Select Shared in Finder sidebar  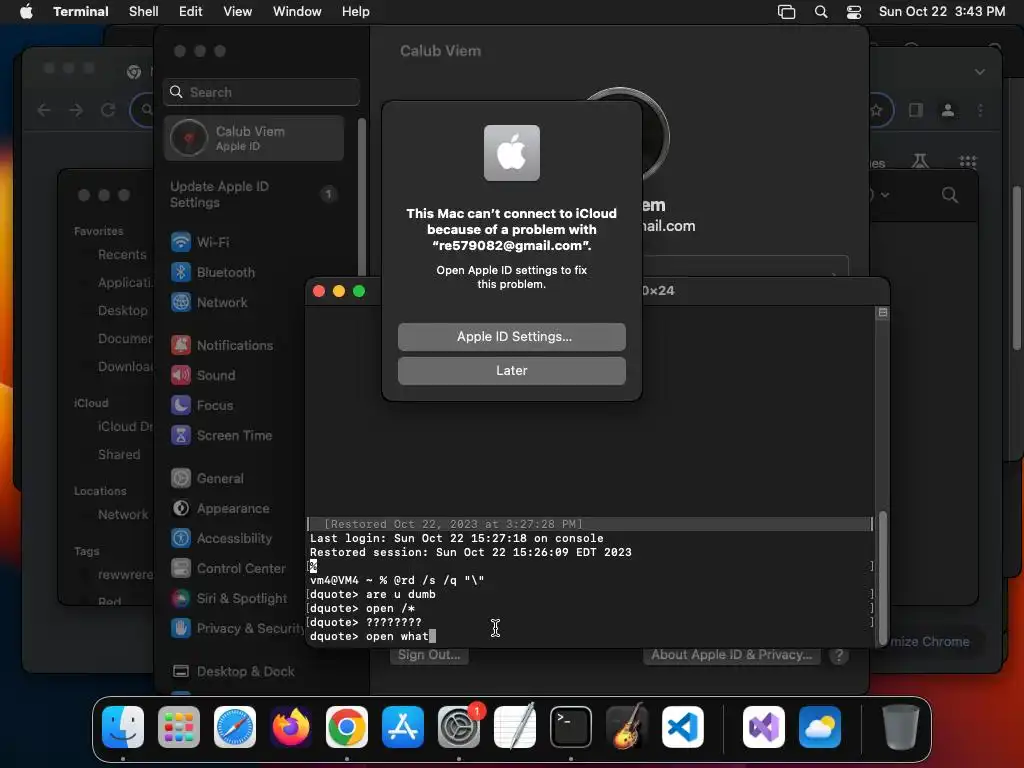point(119,455)
